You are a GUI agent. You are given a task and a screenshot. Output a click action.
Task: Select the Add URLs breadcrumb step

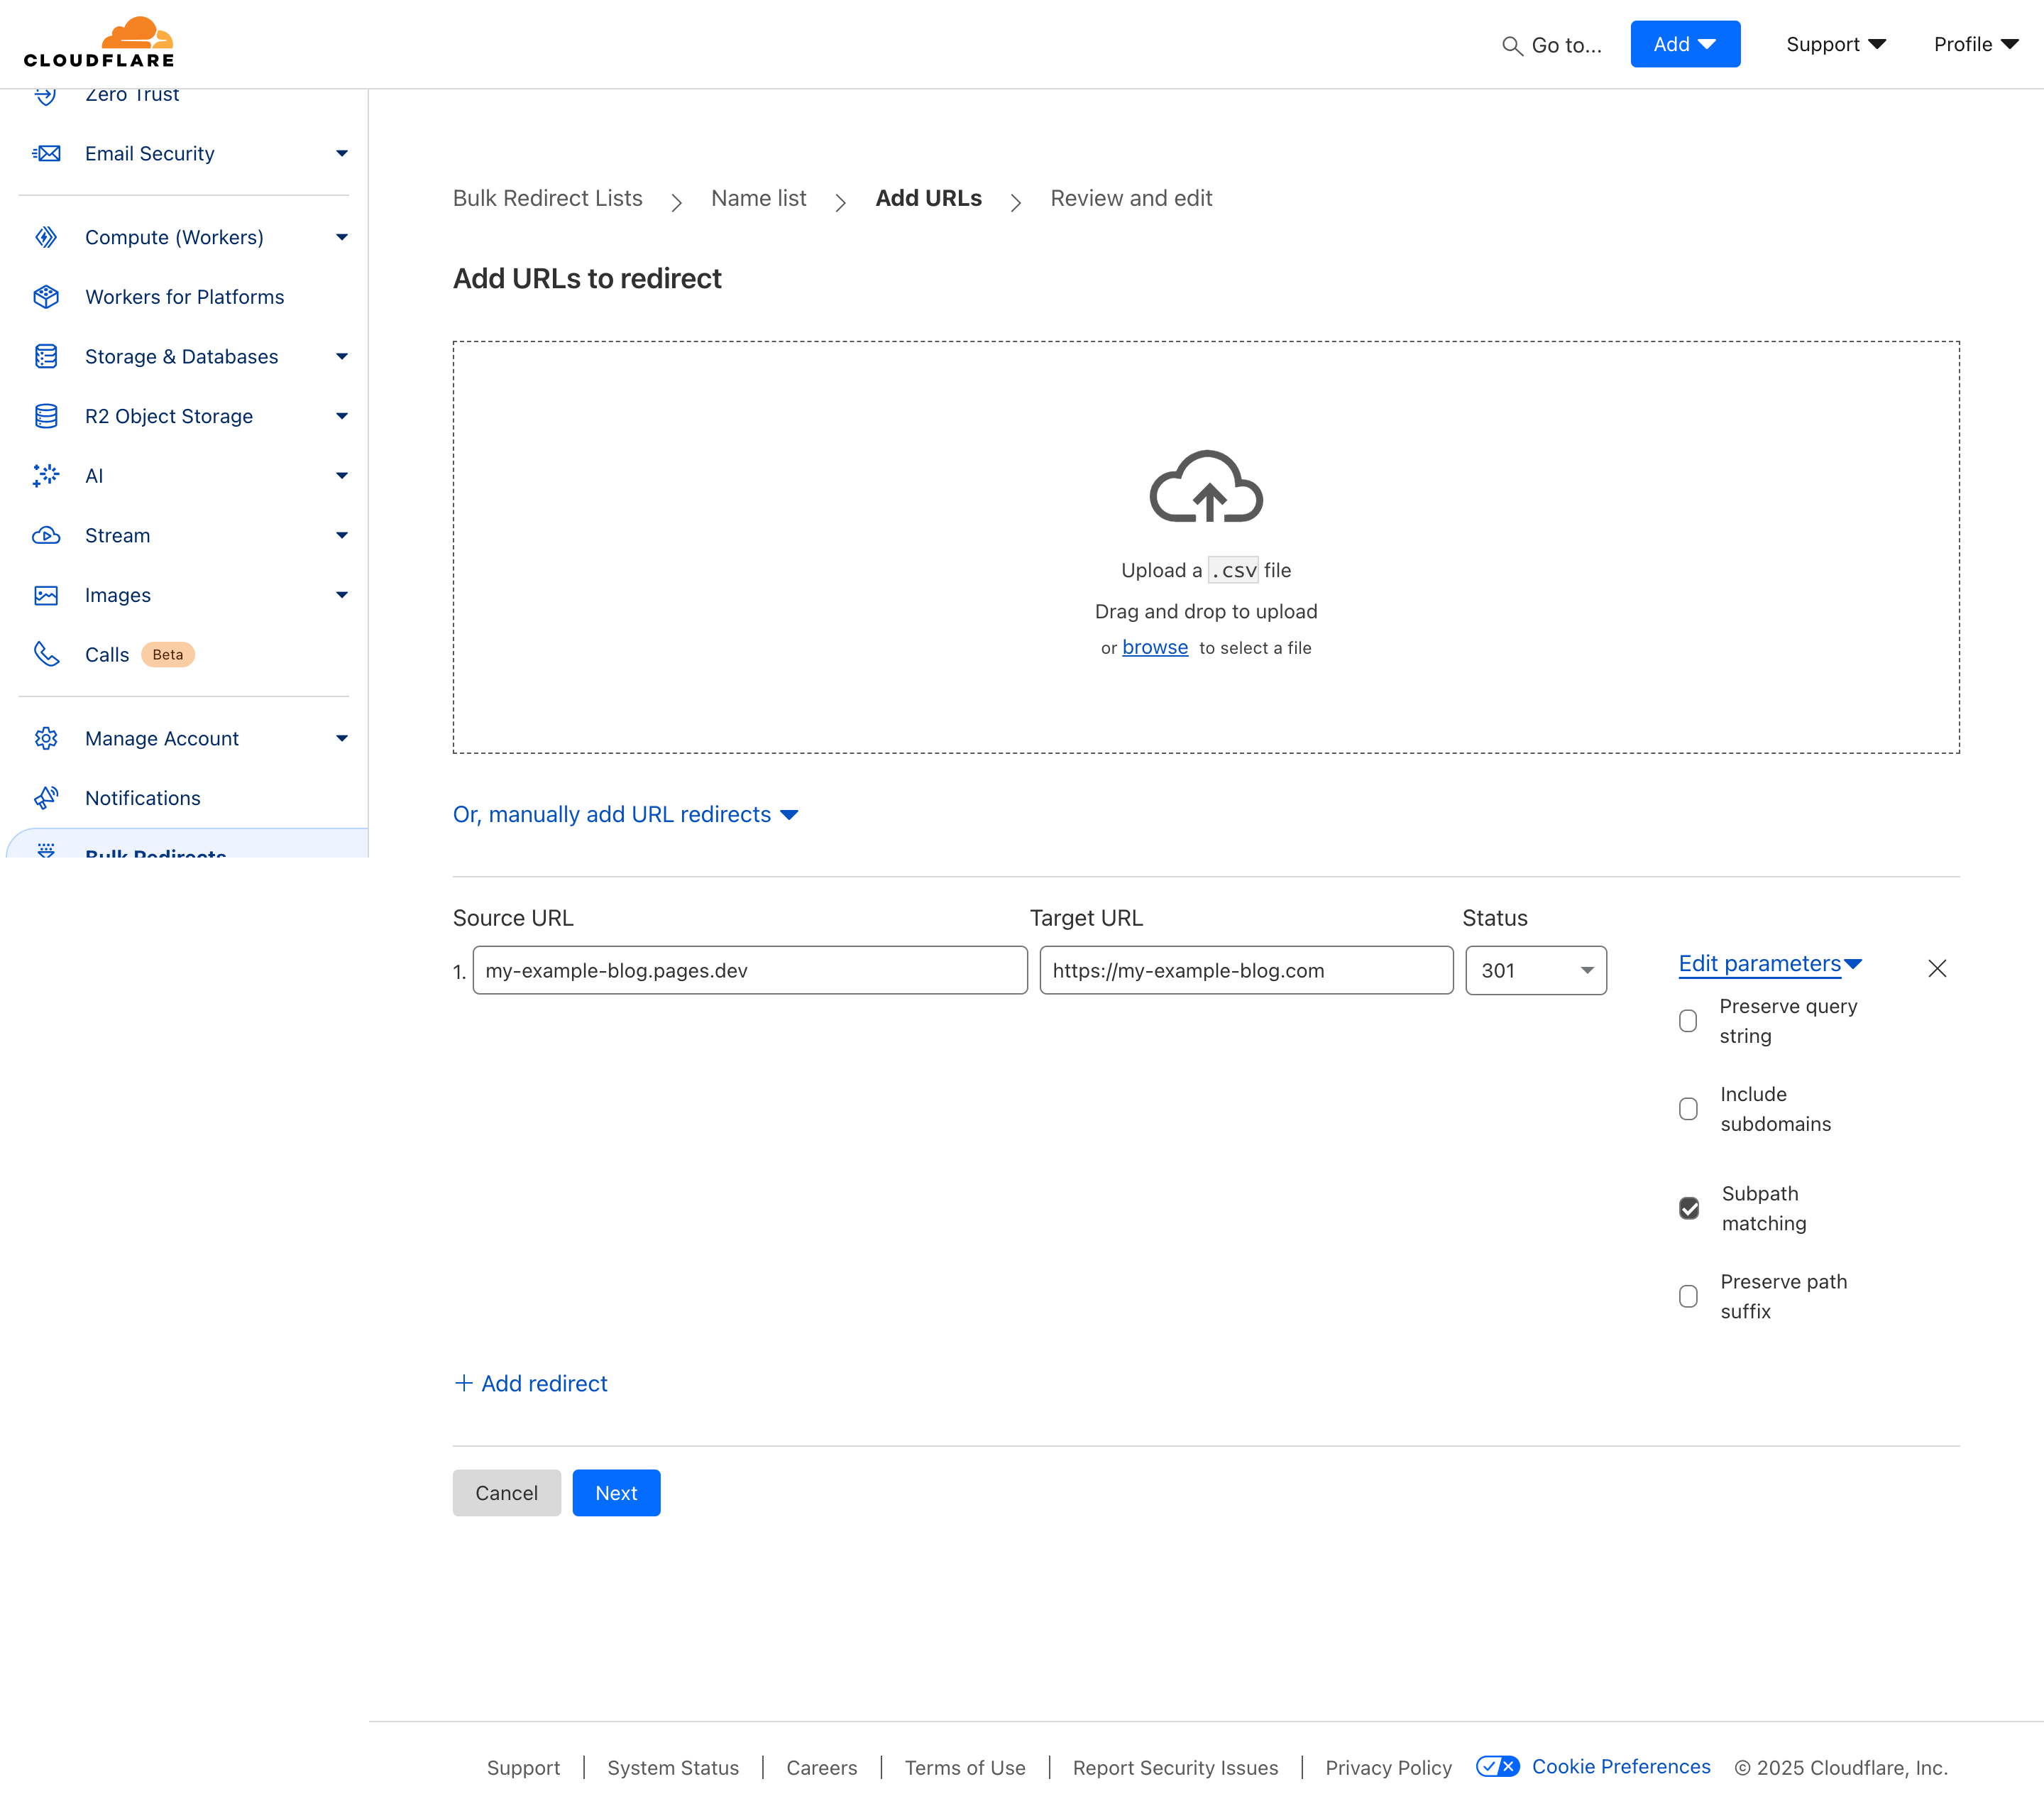tap(928, 198)
